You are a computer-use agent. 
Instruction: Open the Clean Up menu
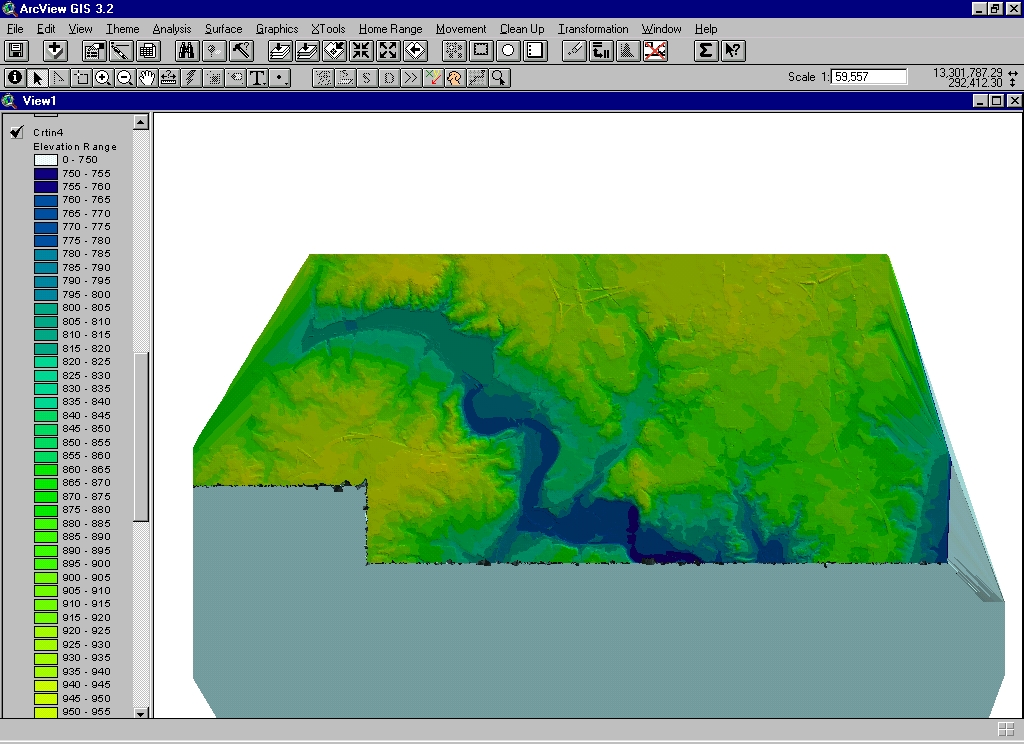522,29
